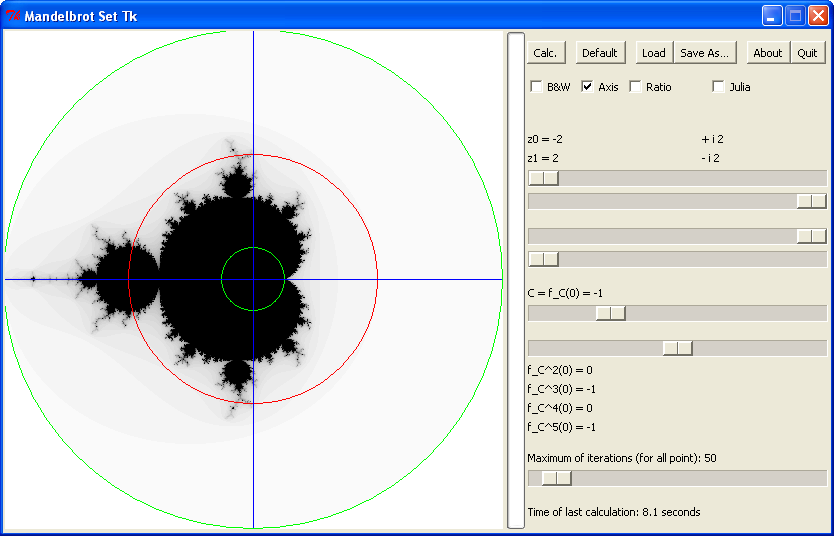Open the About button
This screenshot has width=834, height=536.
click(767, 53)
